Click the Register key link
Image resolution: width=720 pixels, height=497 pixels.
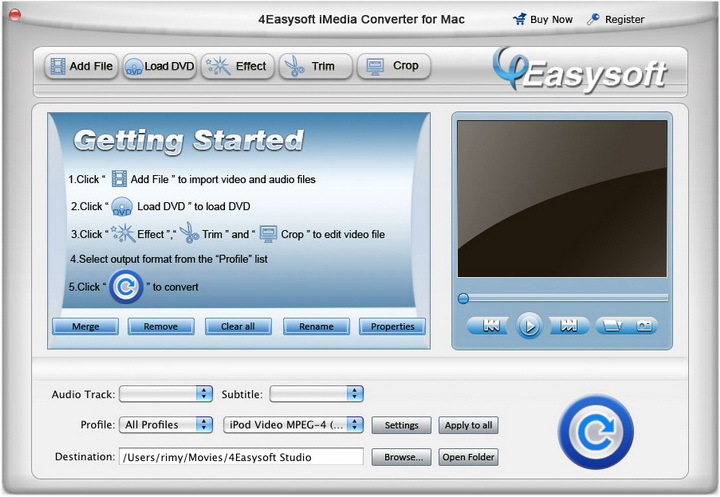[x=616, y=19]
